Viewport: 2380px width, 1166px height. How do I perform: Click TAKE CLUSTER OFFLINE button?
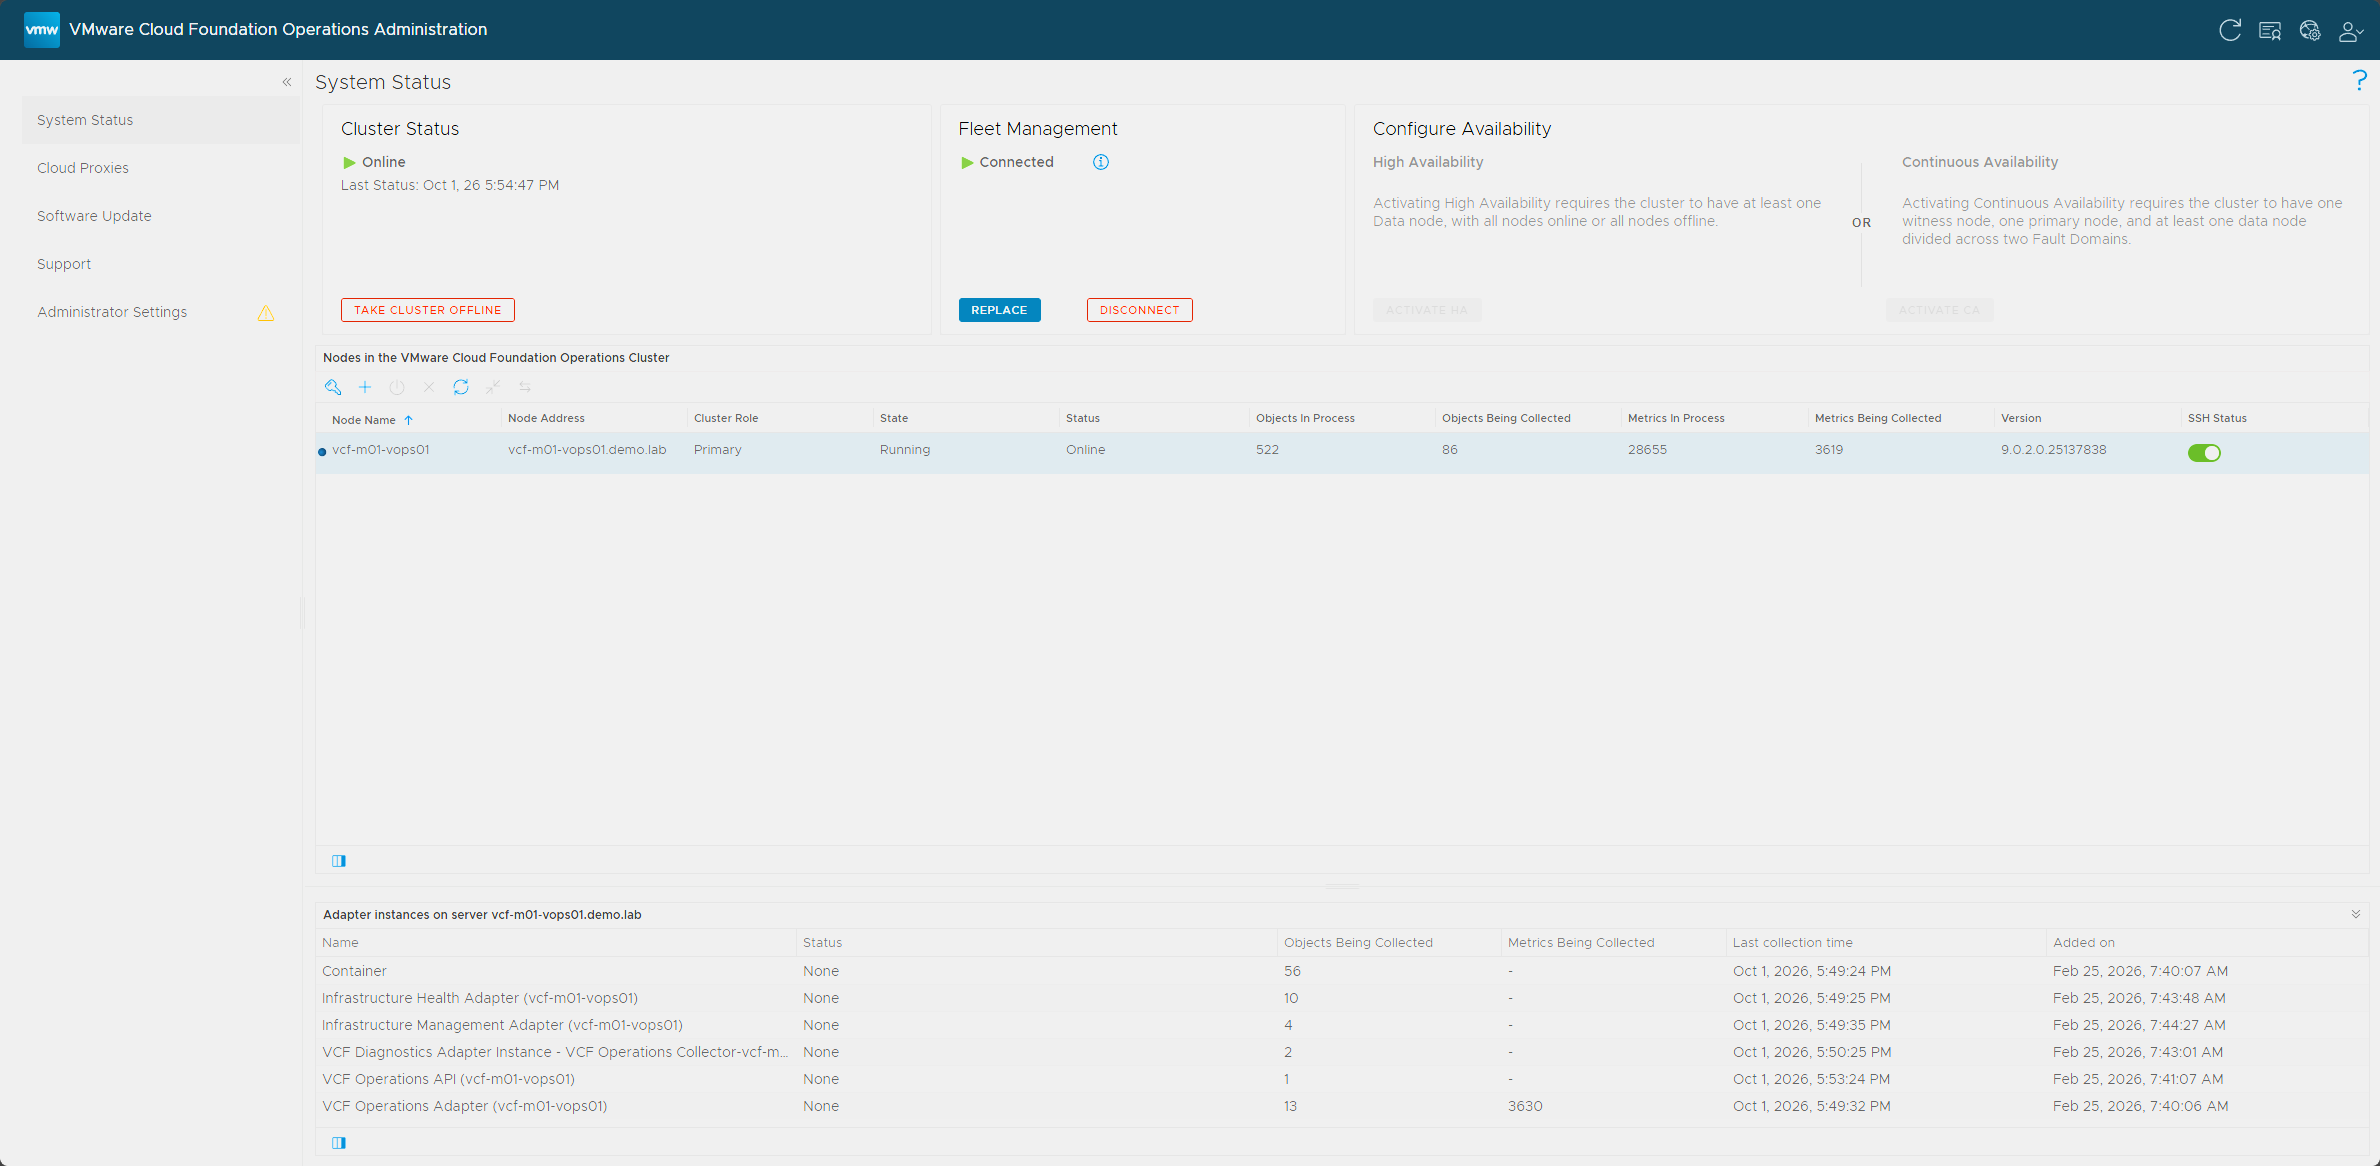tap(428, 310)
